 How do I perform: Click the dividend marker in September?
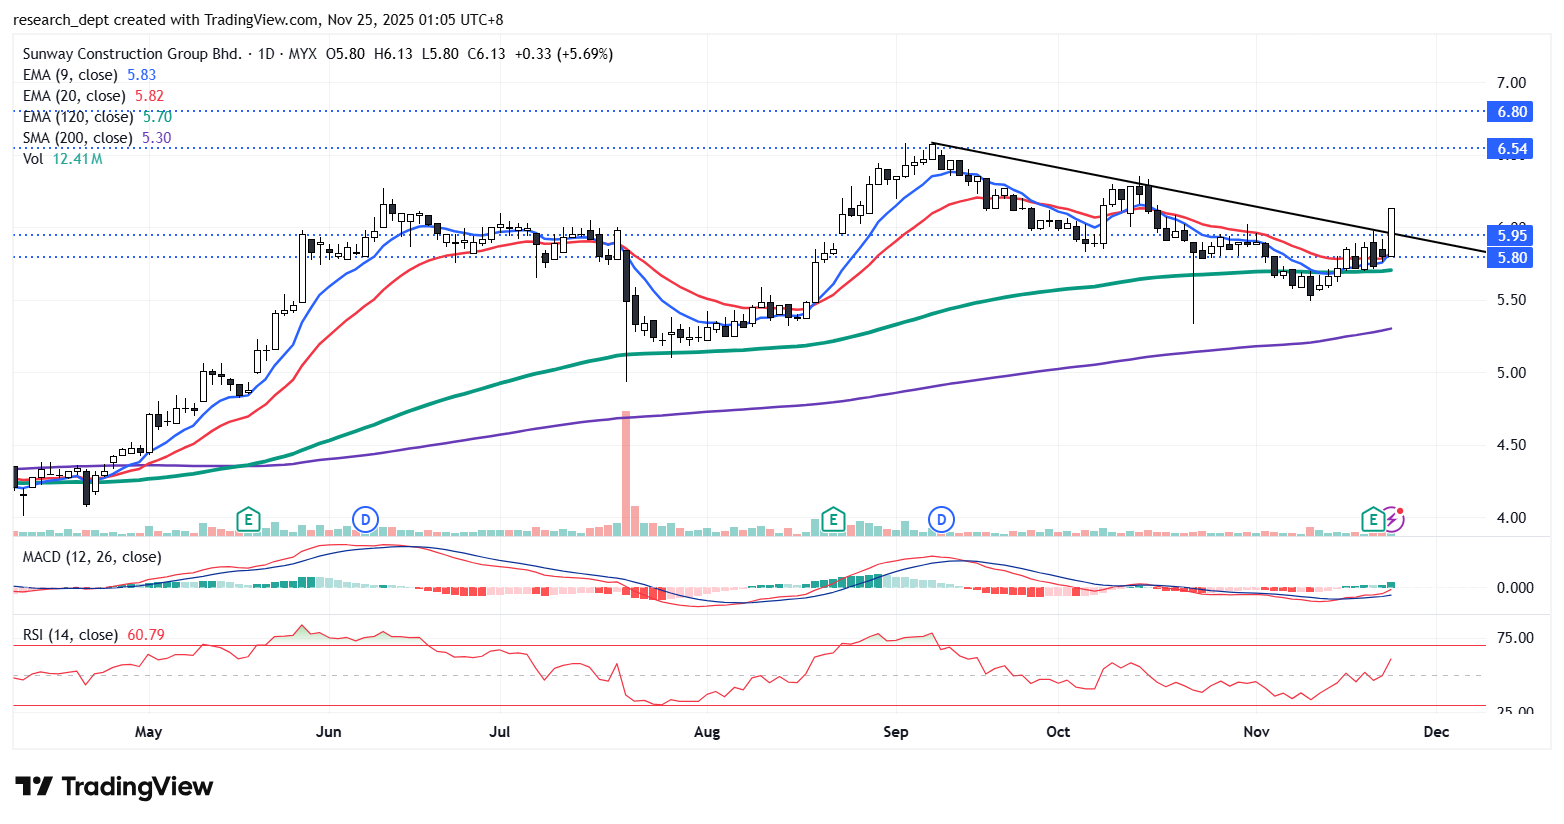pyautogui.click(x=941, y=519)
